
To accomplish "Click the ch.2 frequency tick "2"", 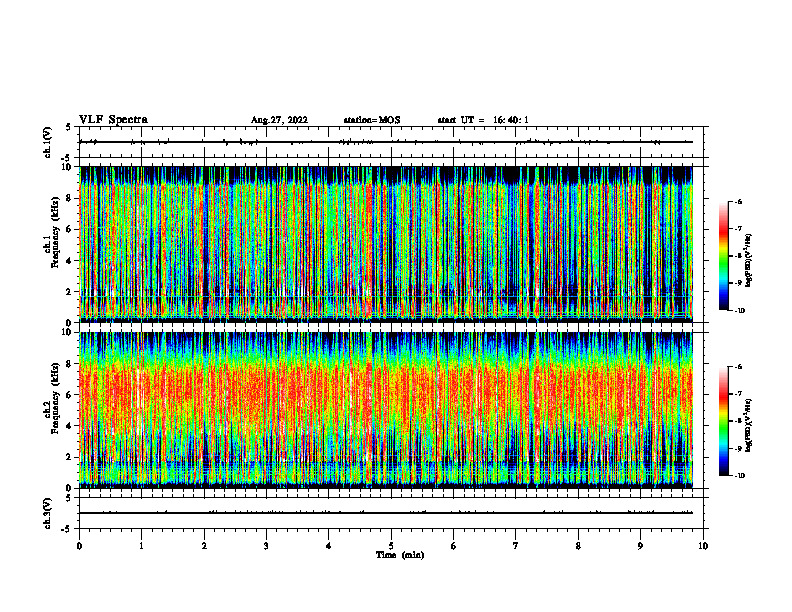I will tap(67, 457).
